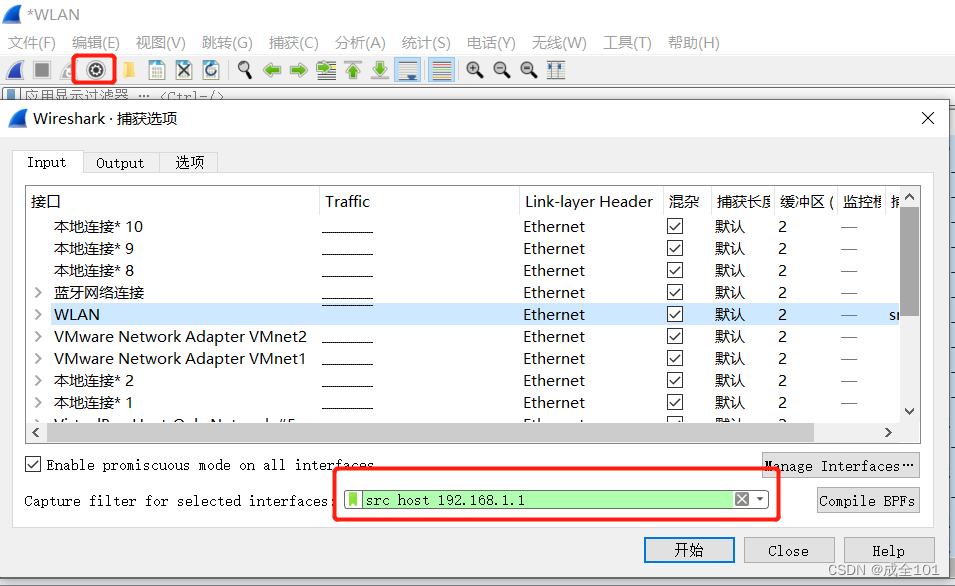The height and width of the screenshot is (586, 955).
Task: Click the Link-layer Header column header
Action: coord(589,202)
